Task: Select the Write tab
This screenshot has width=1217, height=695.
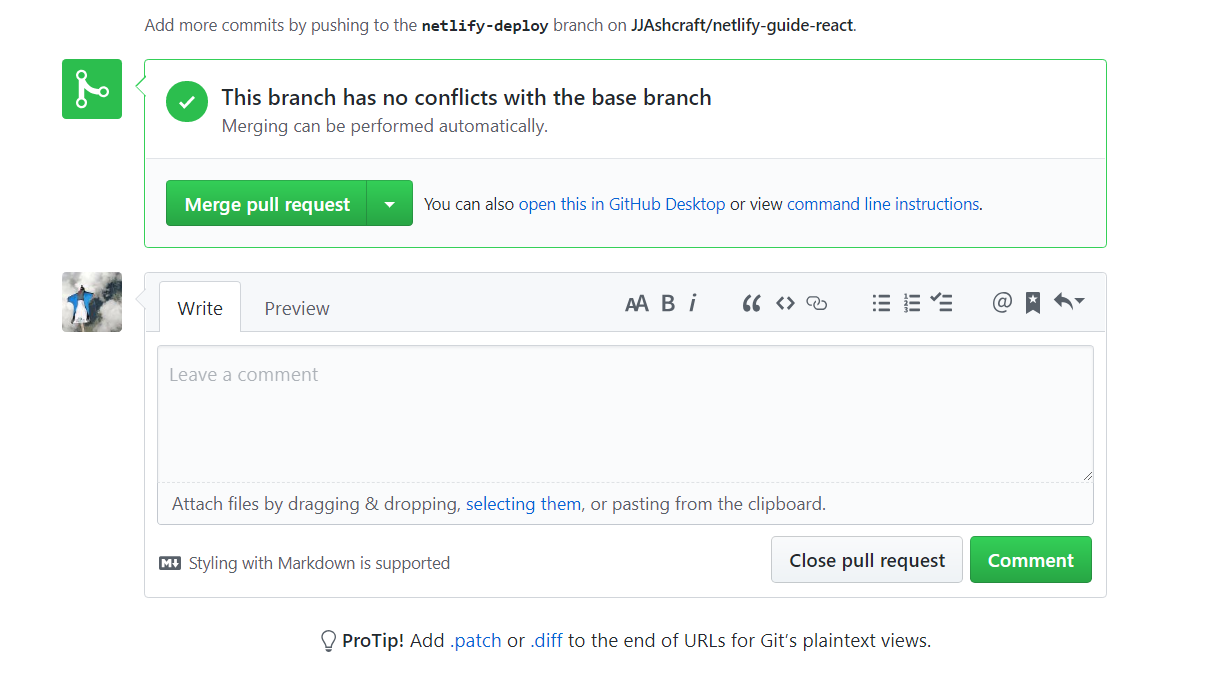Action: tap(200, 308)
